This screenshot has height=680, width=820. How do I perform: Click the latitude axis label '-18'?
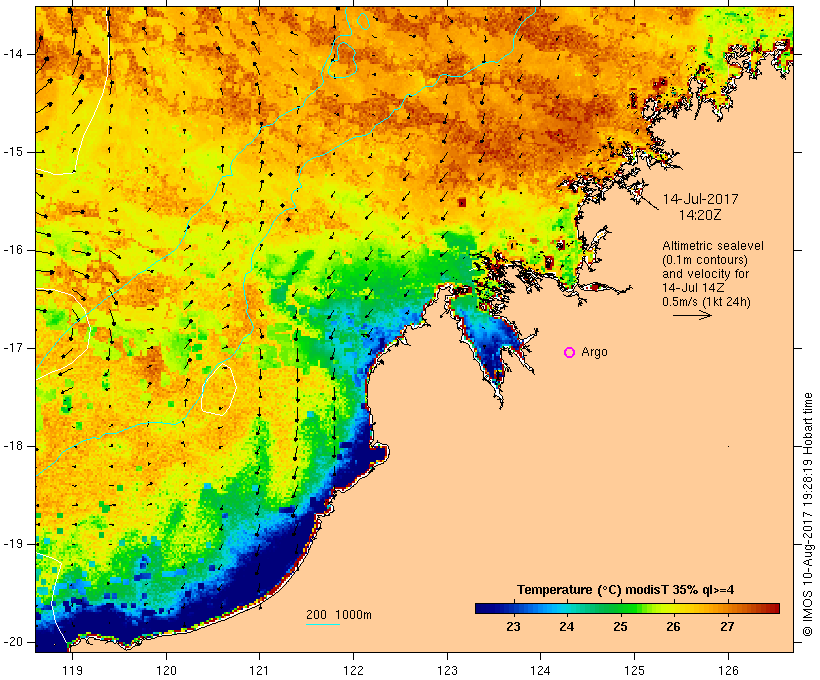pos(13,446)
